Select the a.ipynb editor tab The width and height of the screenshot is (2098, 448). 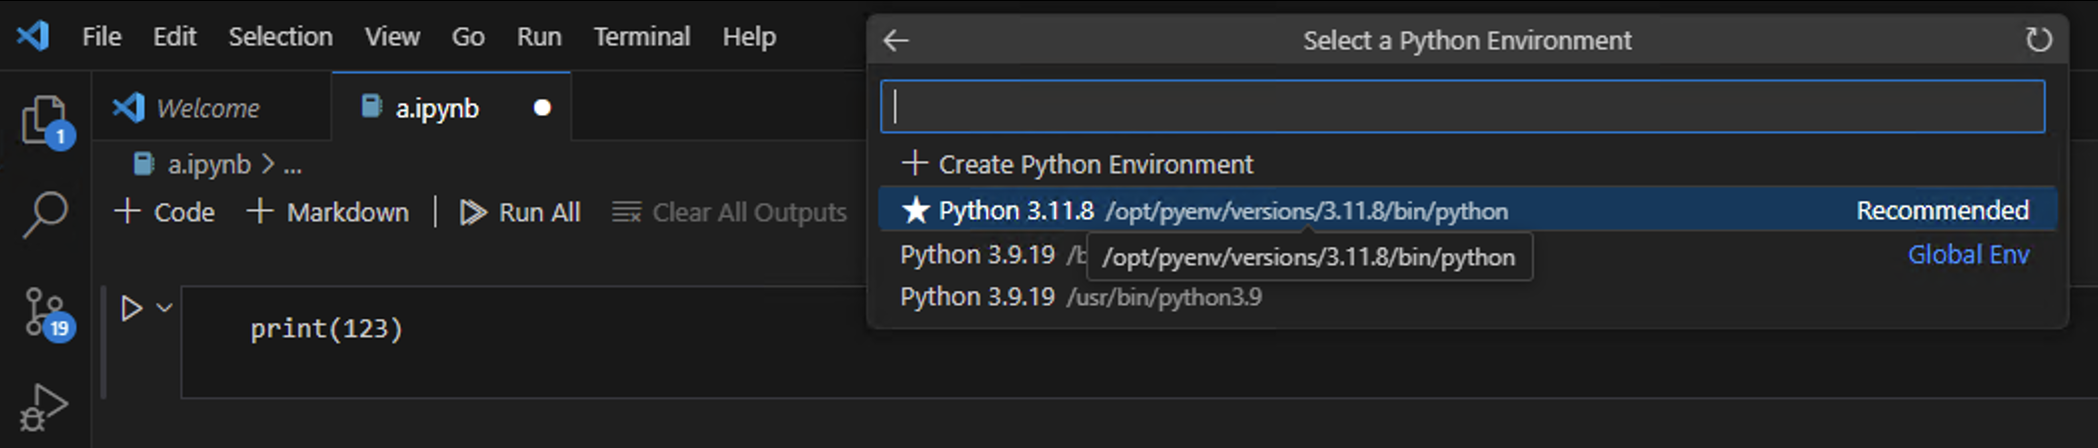[x=436, y=108]
